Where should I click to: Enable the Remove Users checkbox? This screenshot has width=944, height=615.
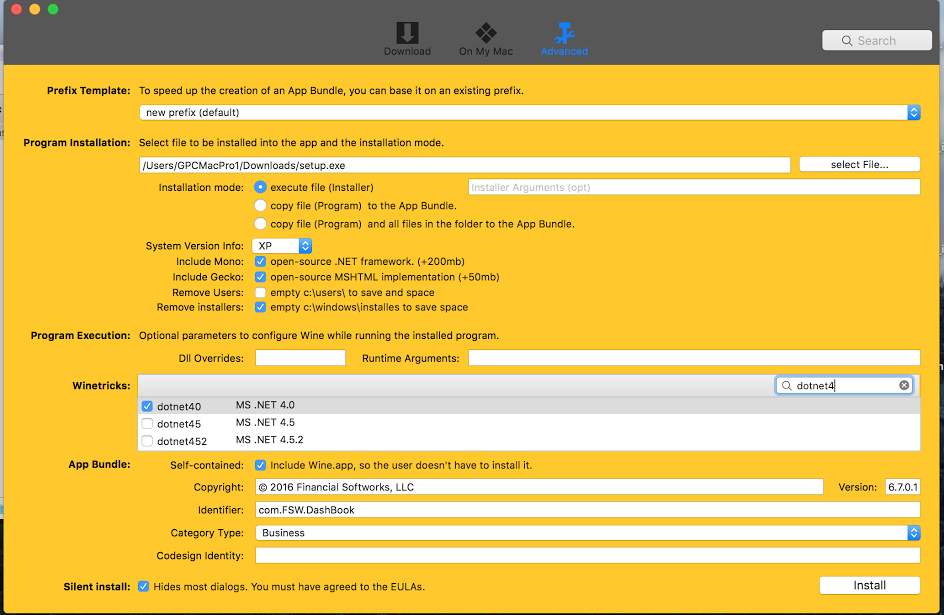tap(260, 292)
